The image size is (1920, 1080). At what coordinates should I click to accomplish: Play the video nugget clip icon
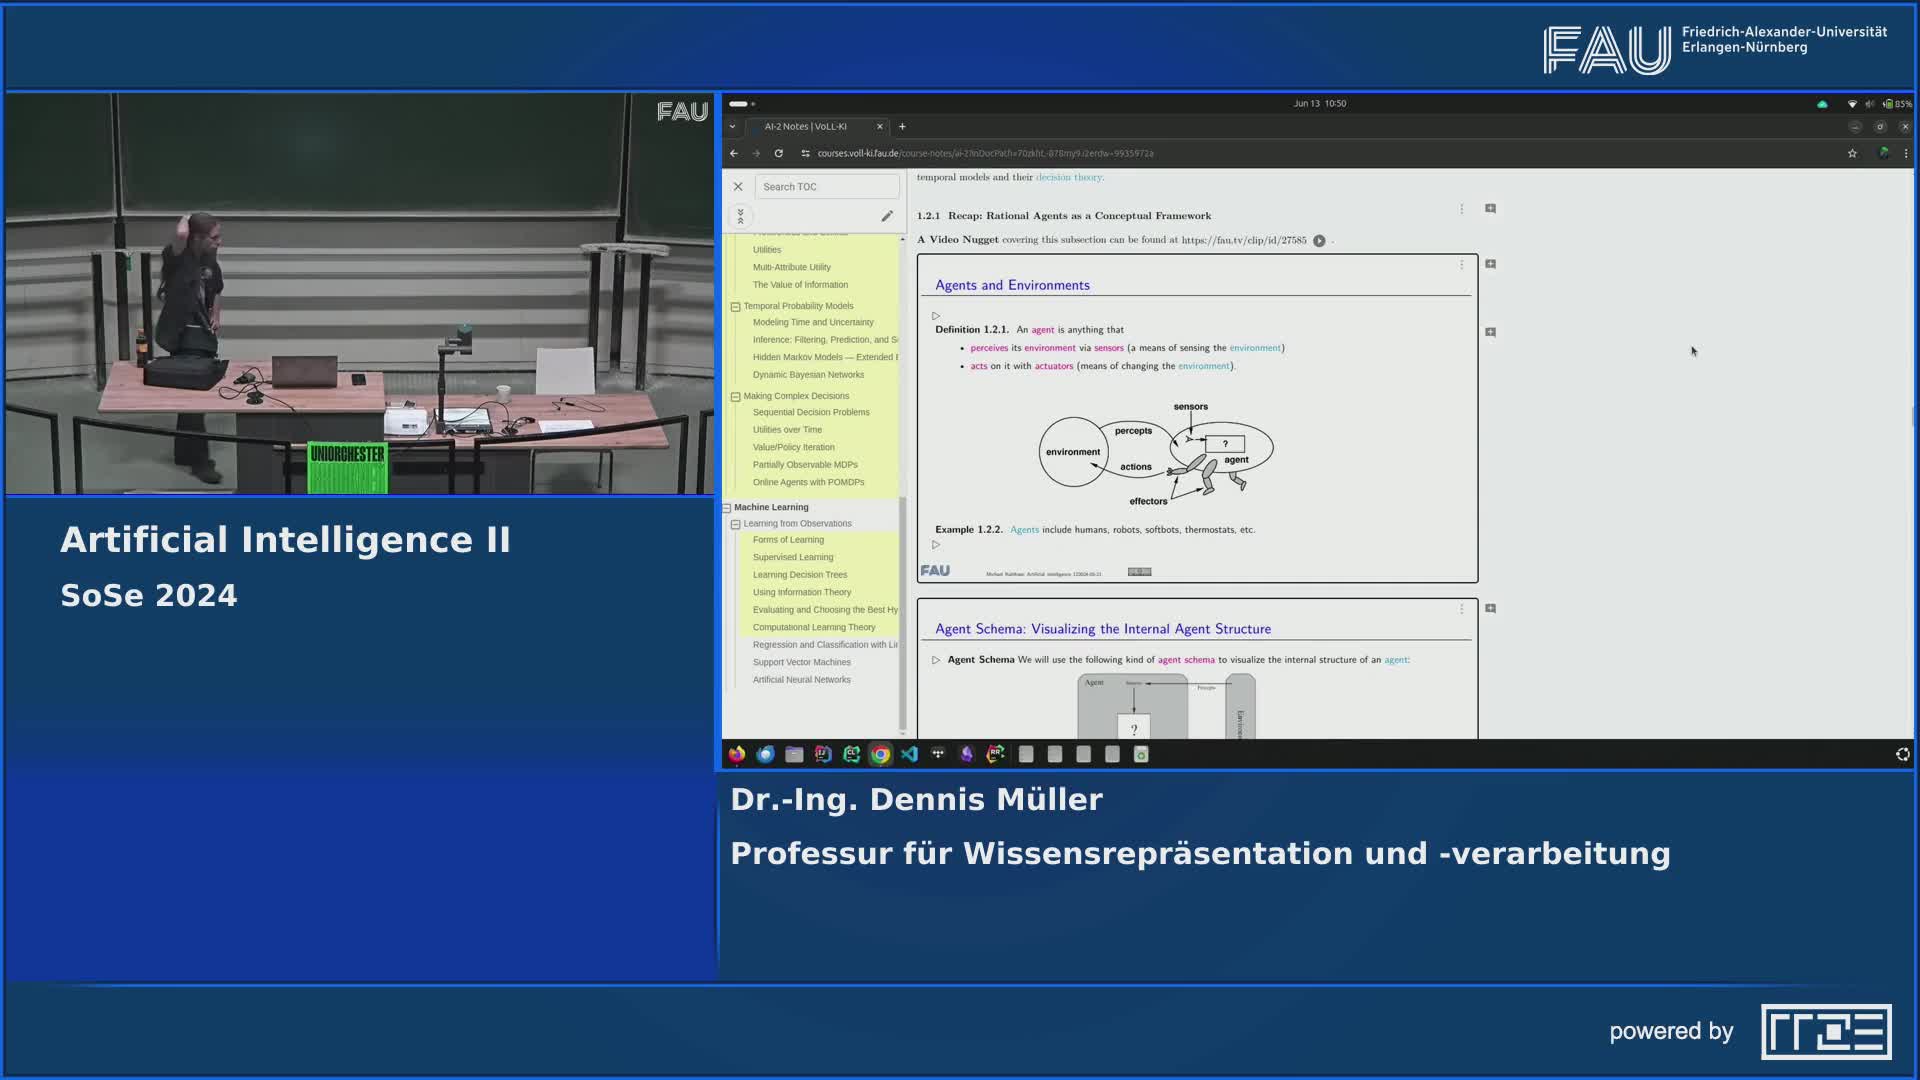(1319, 241)
